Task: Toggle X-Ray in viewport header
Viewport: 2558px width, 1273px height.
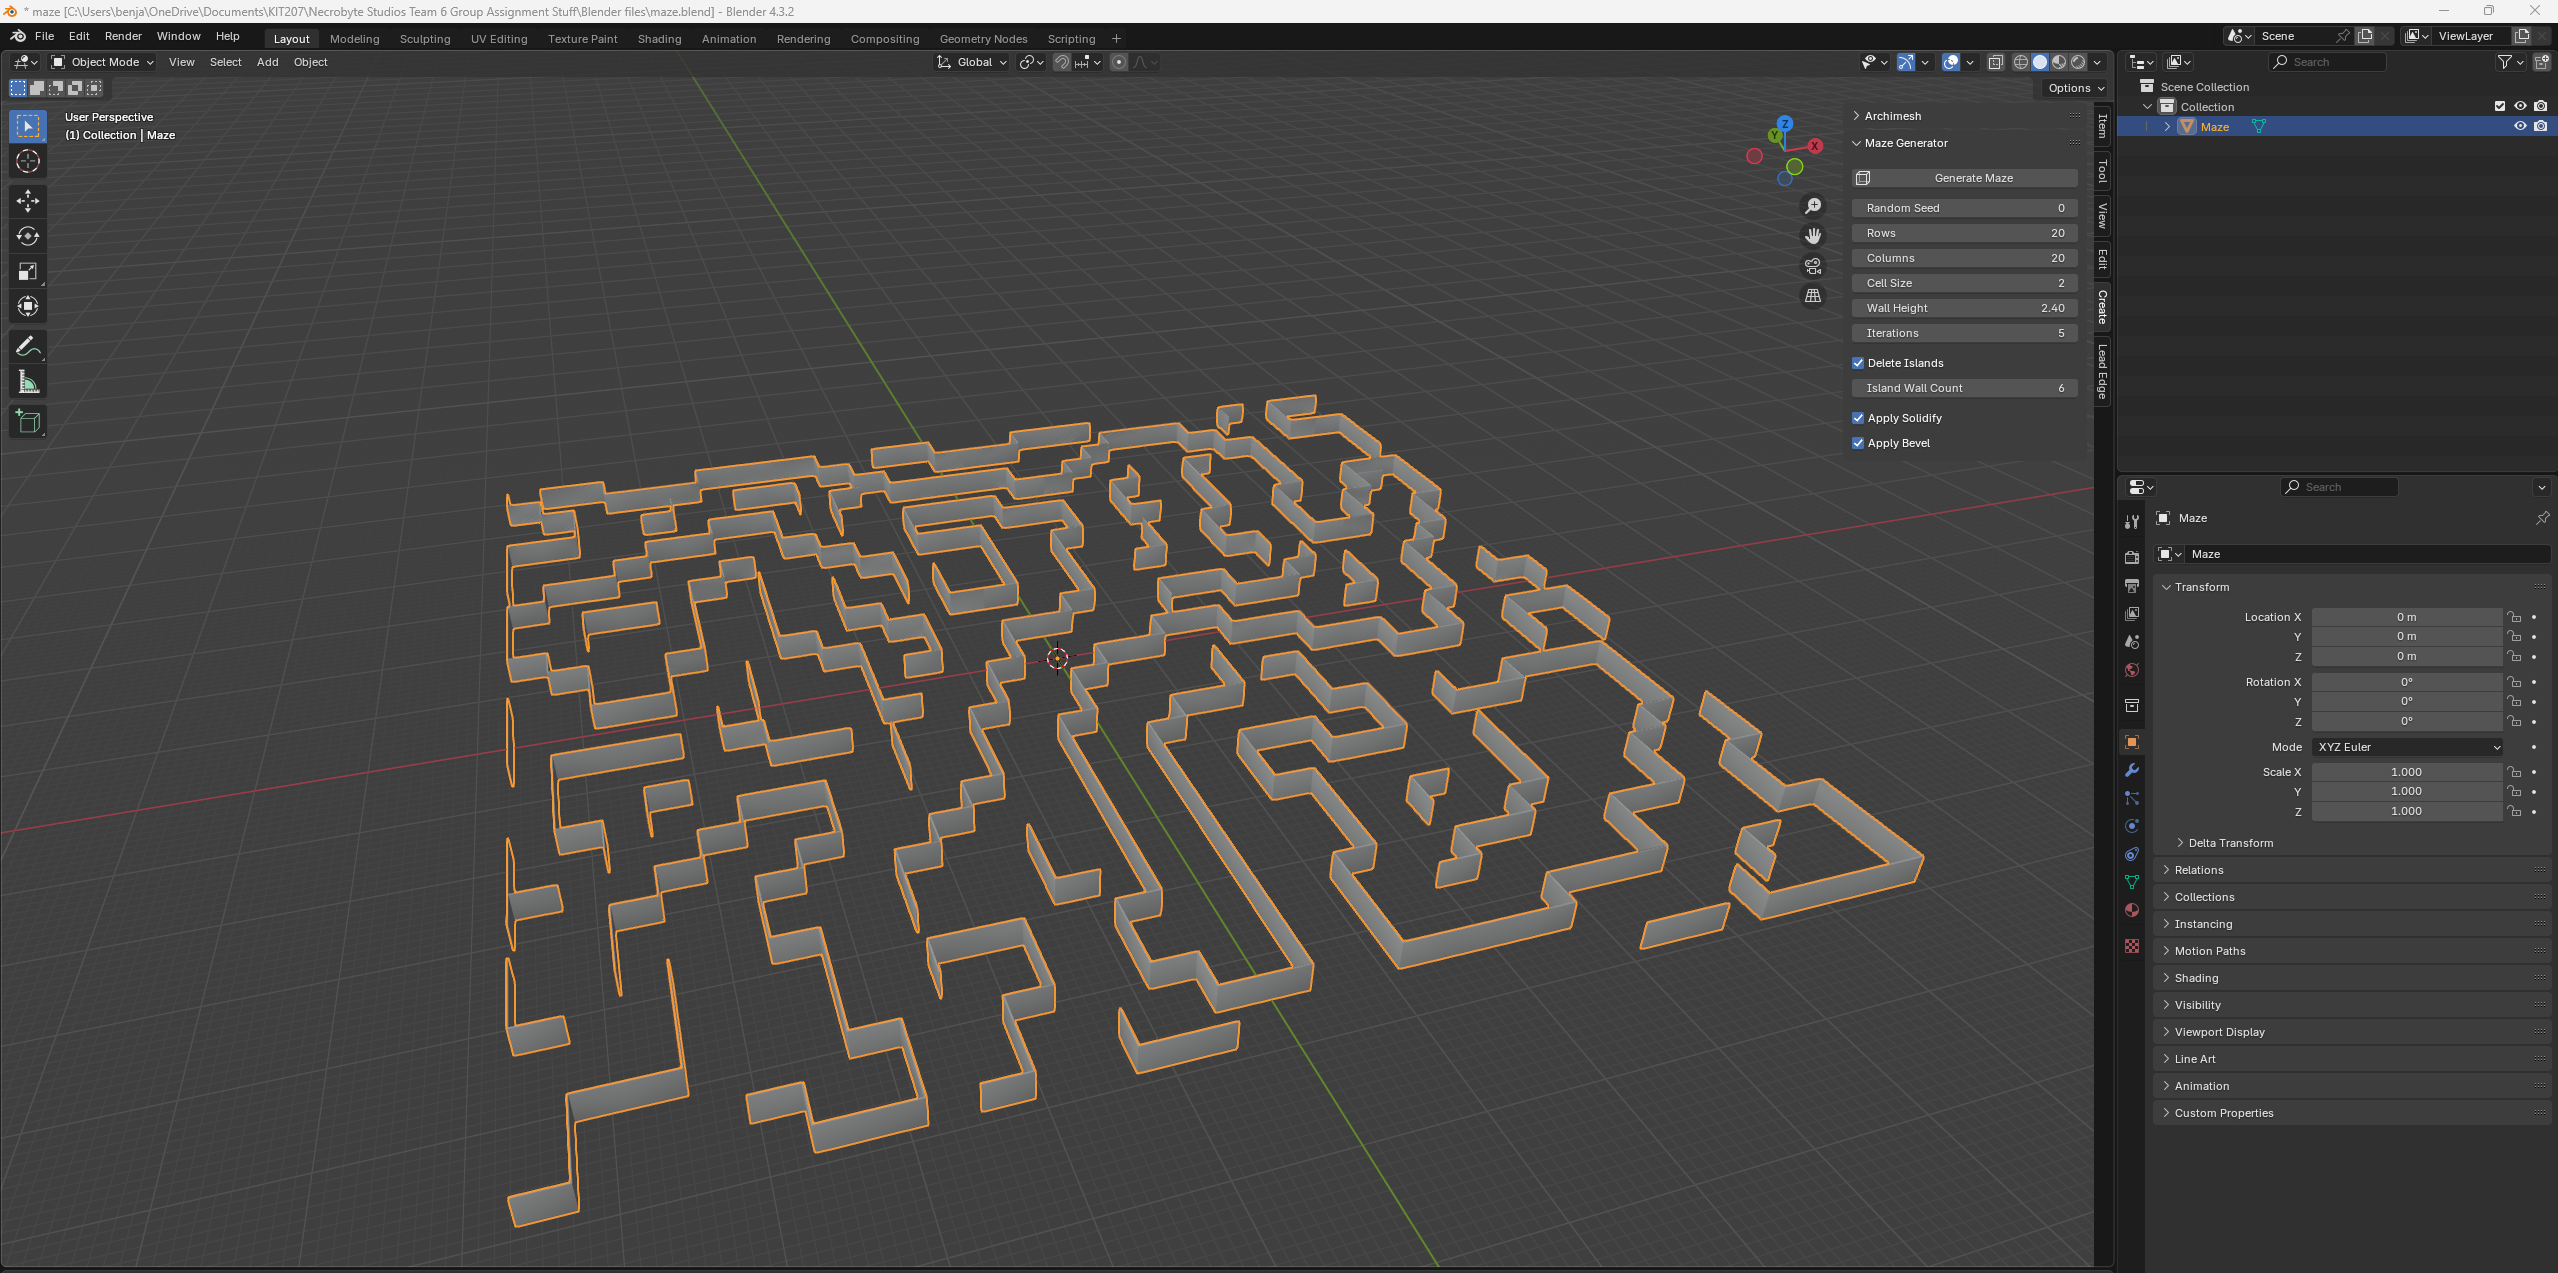Action: pos(1995,62)
